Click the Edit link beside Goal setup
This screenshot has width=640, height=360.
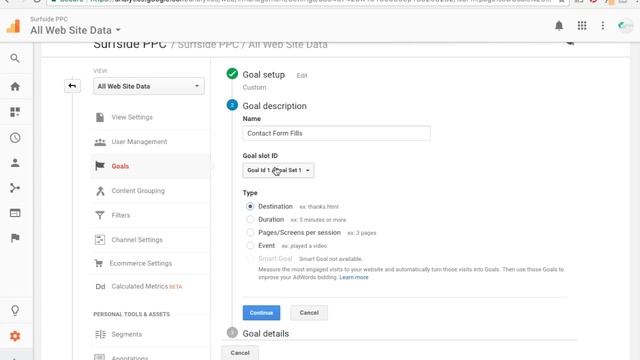coord(302,76)
